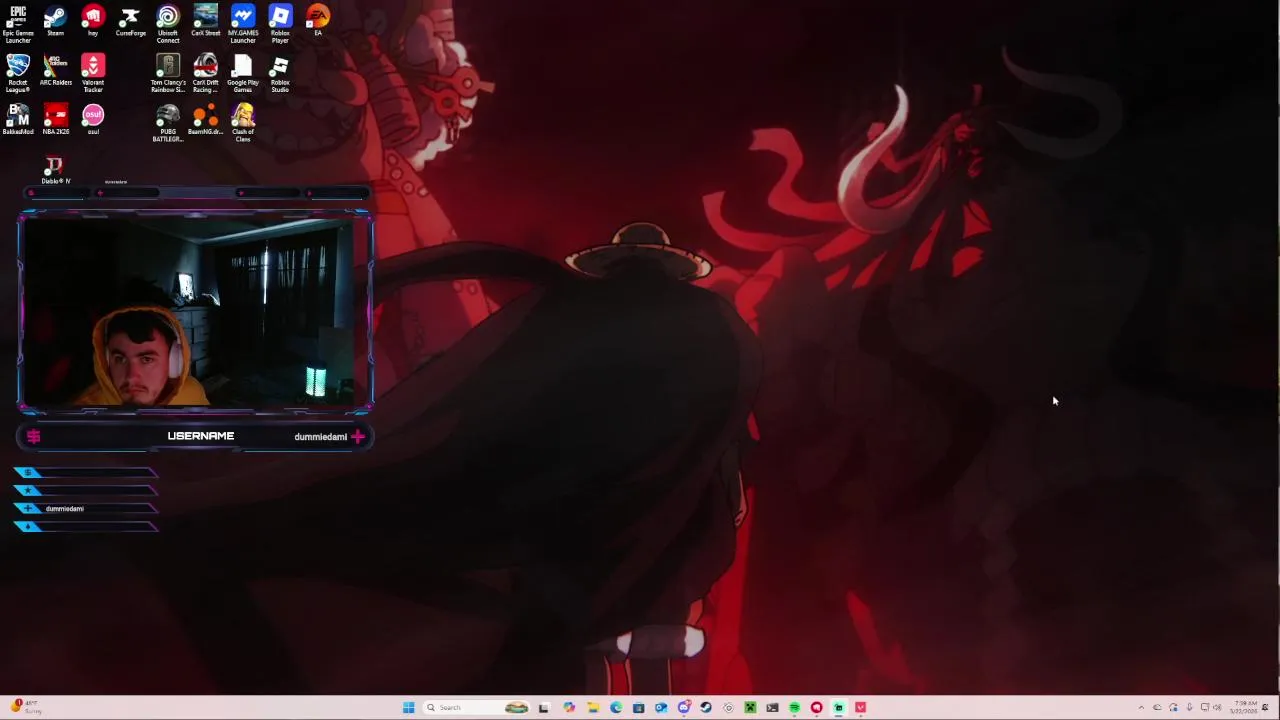Open Microsoft Store from the taskbar
The width and height of the screenshot is (1280, 720).
click(x=638, y=708)
